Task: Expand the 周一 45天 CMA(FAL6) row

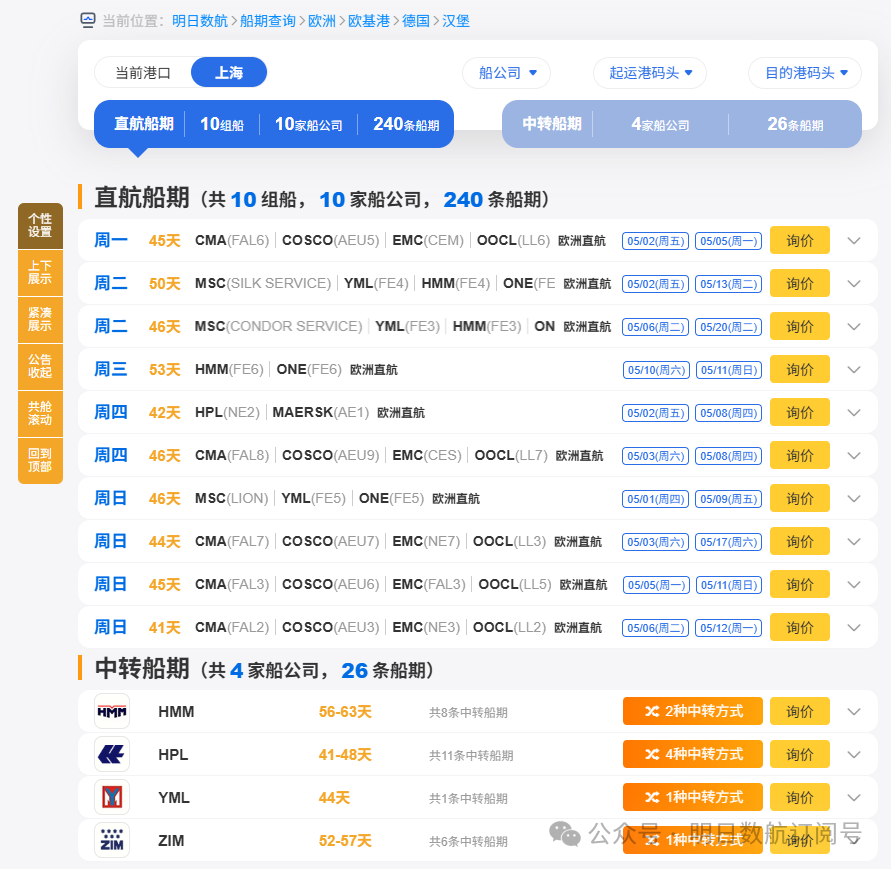Action: point(853,240)
